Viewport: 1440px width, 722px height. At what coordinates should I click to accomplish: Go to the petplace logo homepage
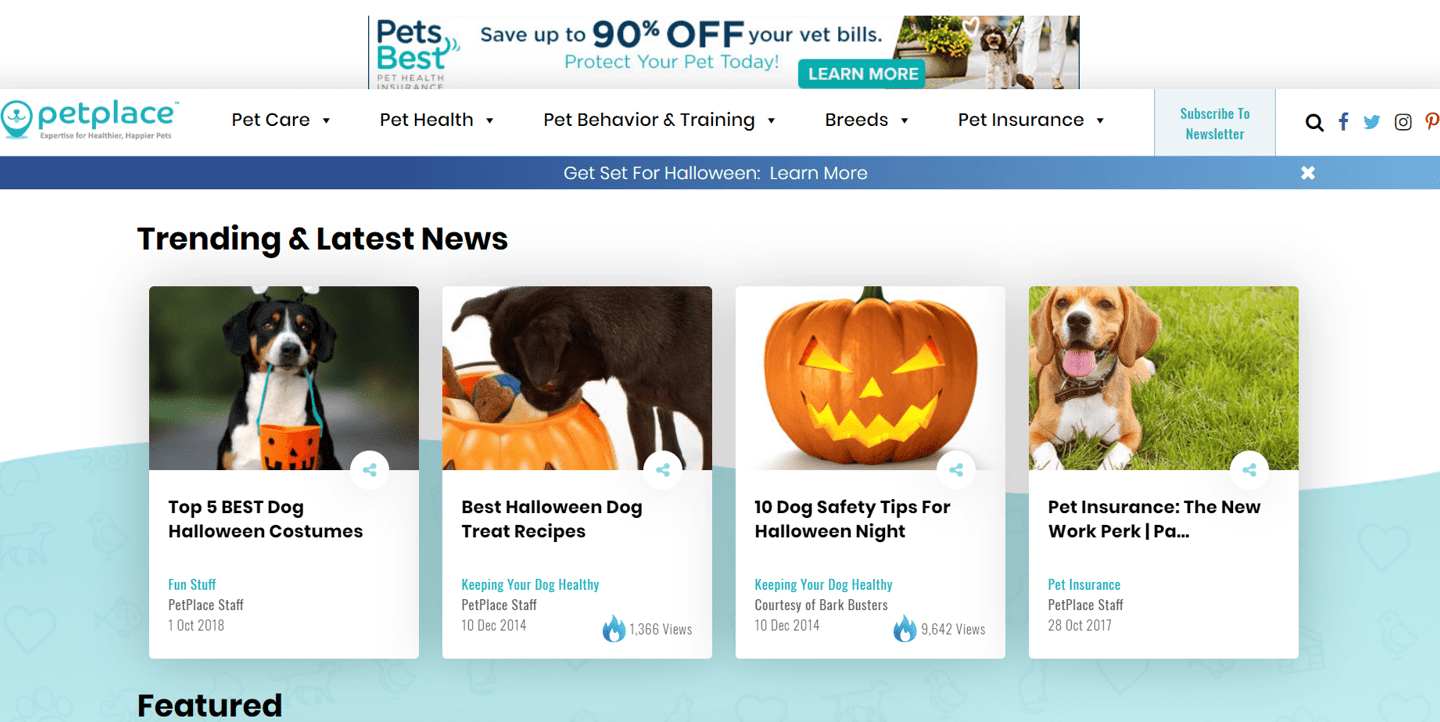coord(90,119)
